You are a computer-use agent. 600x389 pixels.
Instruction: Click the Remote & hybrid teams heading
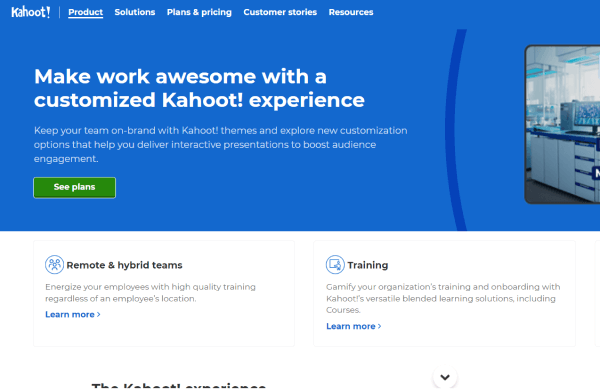[x=124, y=265]
